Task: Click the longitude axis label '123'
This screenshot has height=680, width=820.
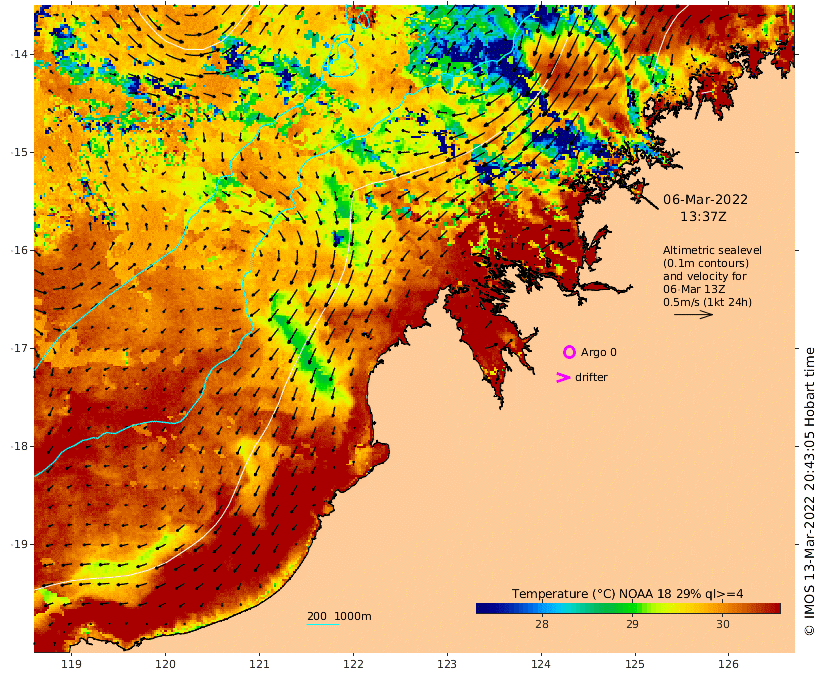Action: 447,664
